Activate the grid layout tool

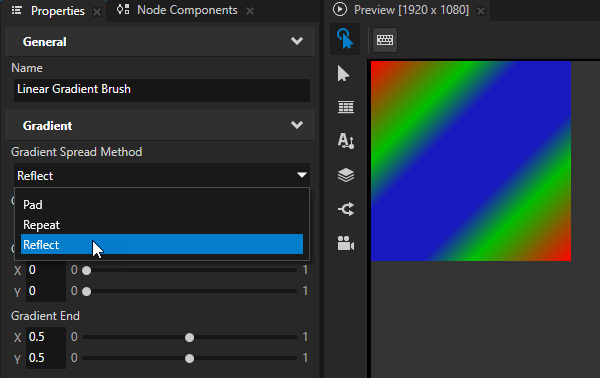tap(346, 107)
